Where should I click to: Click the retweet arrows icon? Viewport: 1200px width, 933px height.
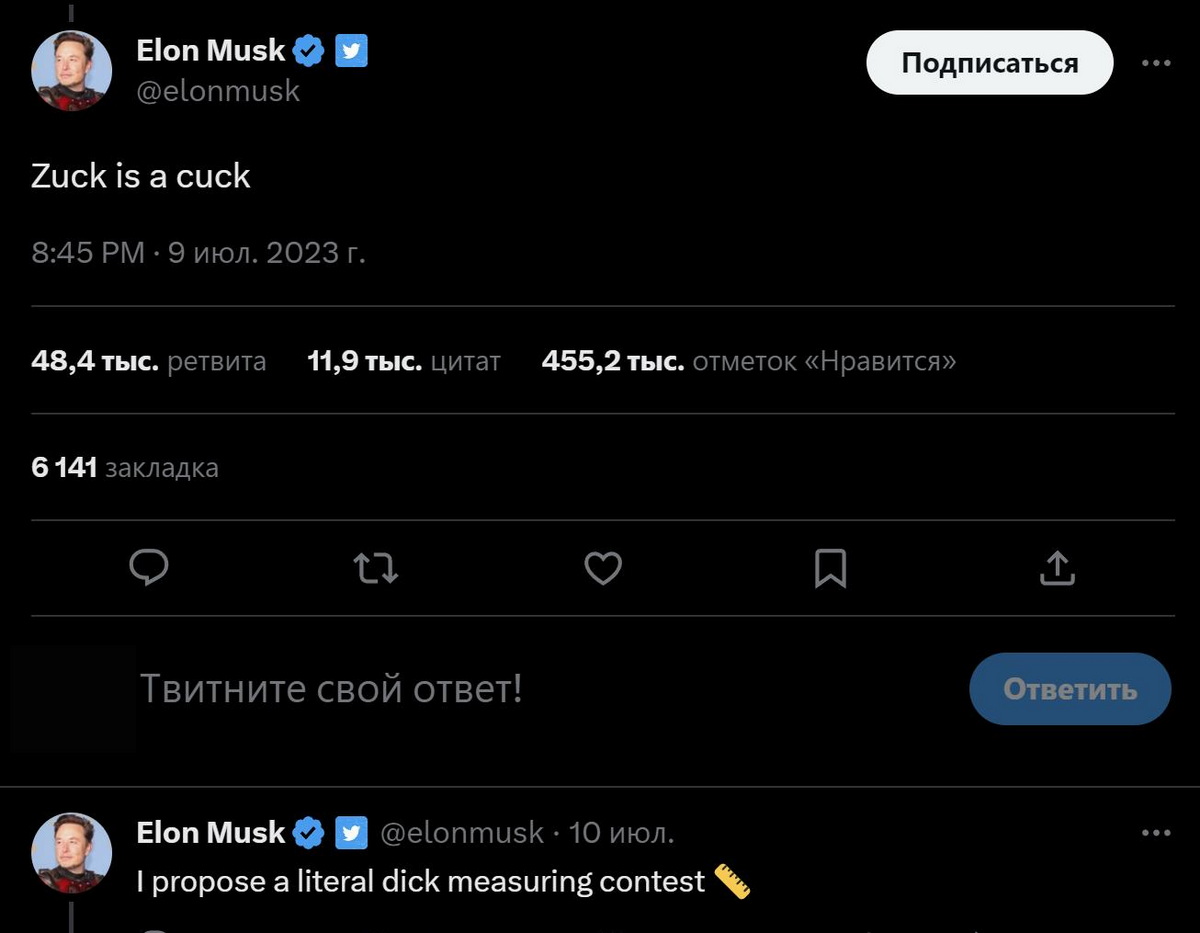point(377,569)
